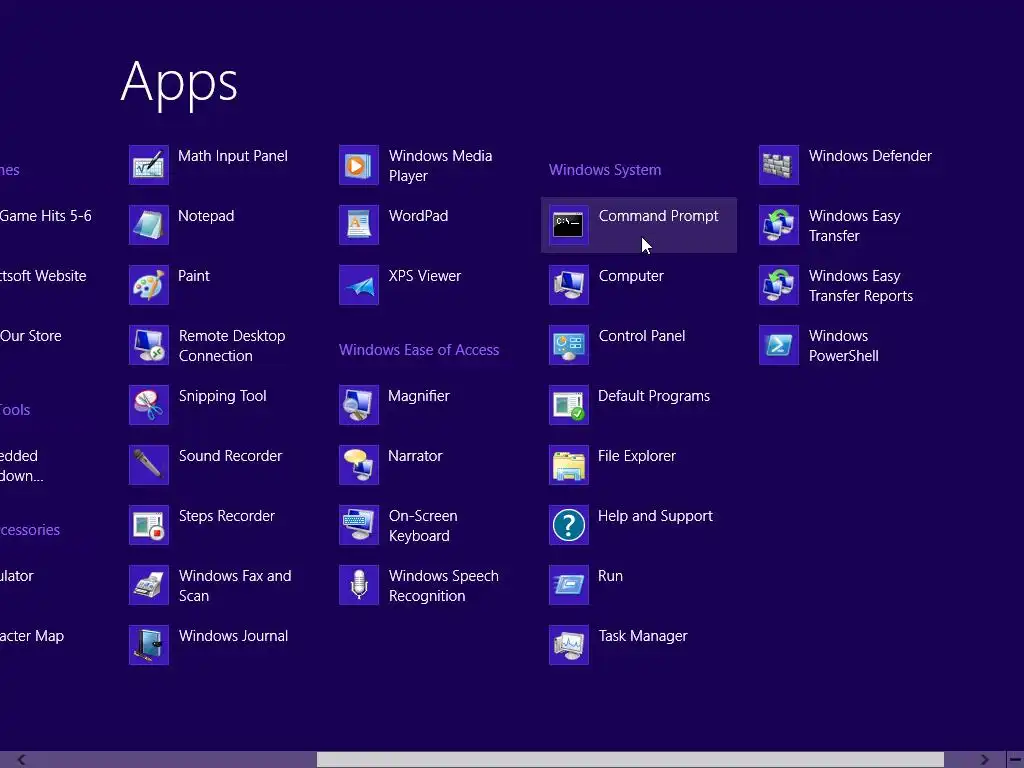Click the File Explorer label text
Image resolution: width=1024 pixels, height=768 pixels.
[x=637, y=456]
